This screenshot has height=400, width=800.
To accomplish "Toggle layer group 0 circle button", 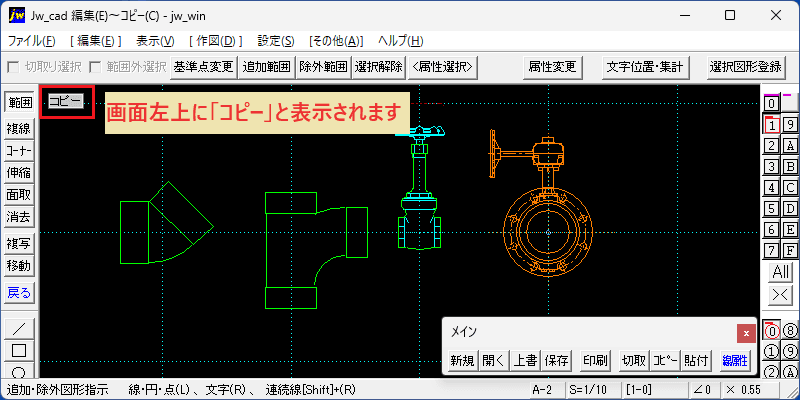I will click(772, 332).
